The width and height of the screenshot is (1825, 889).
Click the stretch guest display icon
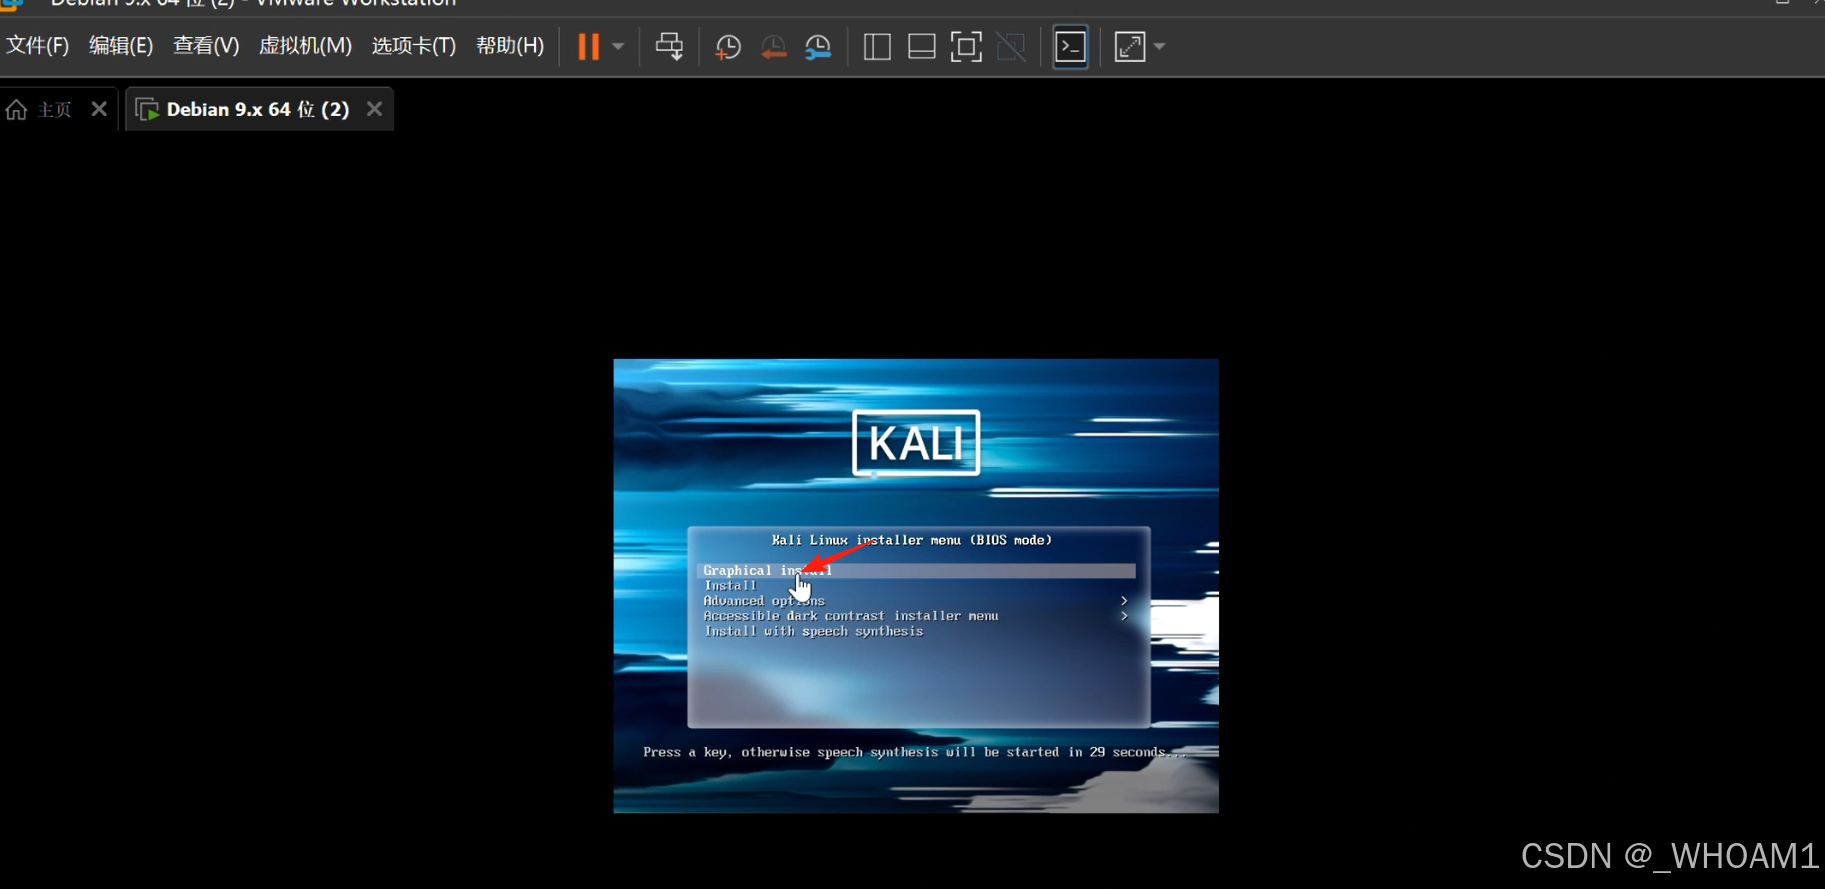pyautogui.click(x=1130, y=47)
